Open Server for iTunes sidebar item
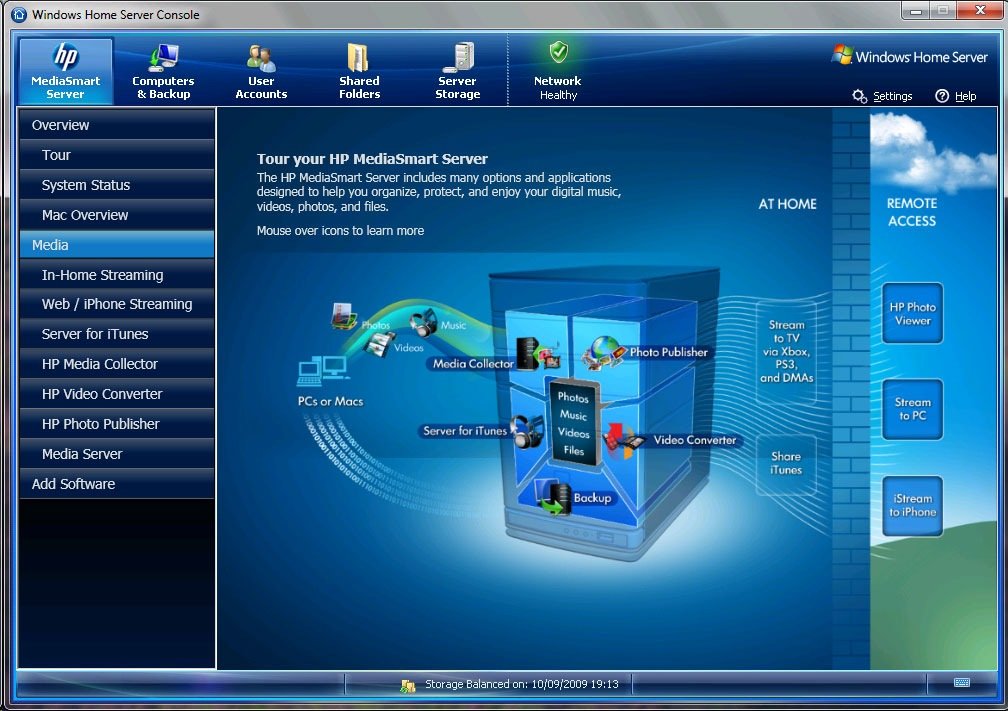1008x711 pixels. tap(117, 334)
